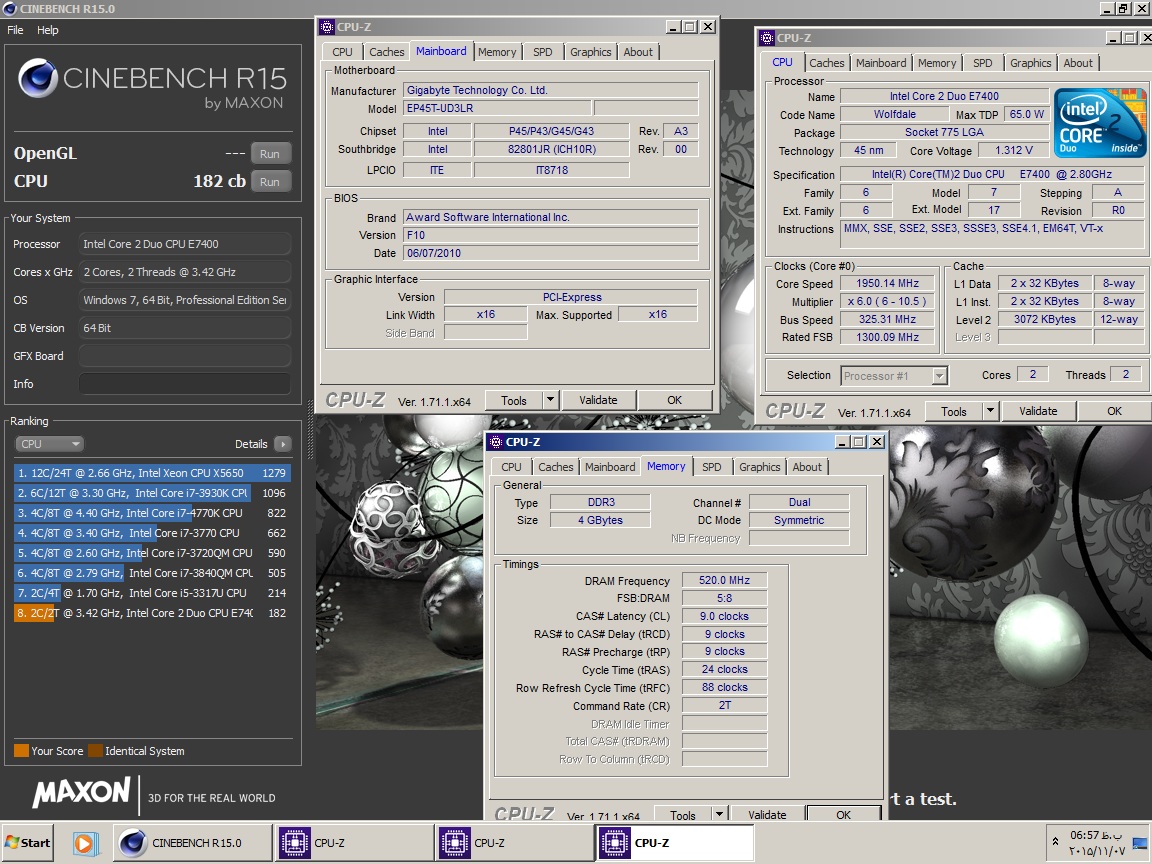The height and width of the screenshot is (864, 1152).
Task: Select ranking row Core i7-4770K
Action: coord(152,513)
